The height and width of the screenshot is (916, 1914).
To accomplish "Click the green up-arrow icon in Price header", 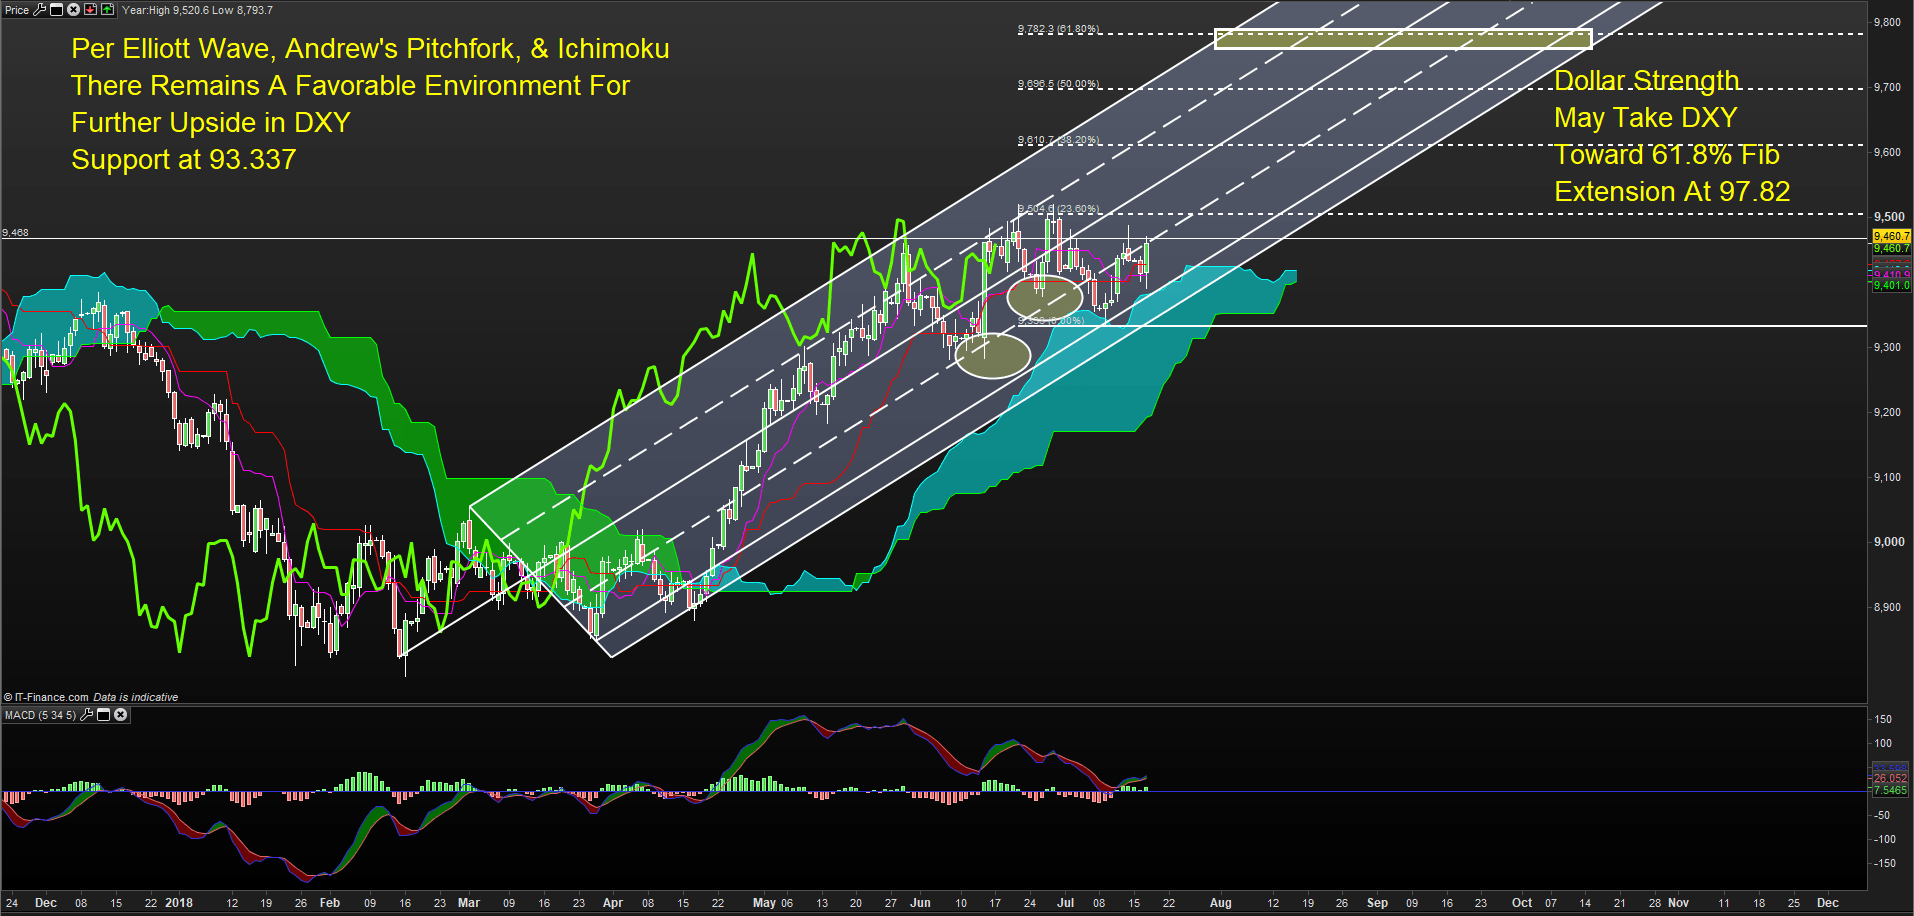I will click(107, 9).
